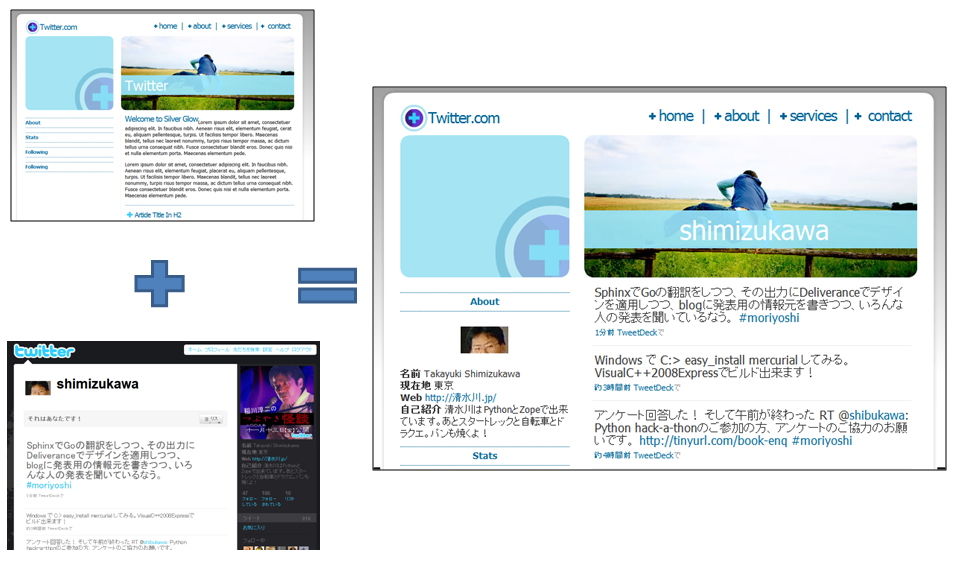Select the Windows easy_install mercurial tweet text, result page

click(x=722, y=366)
